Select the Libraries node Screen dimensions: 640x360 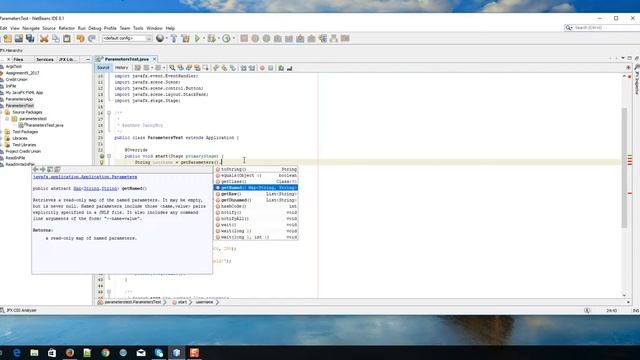pos(20,138)
